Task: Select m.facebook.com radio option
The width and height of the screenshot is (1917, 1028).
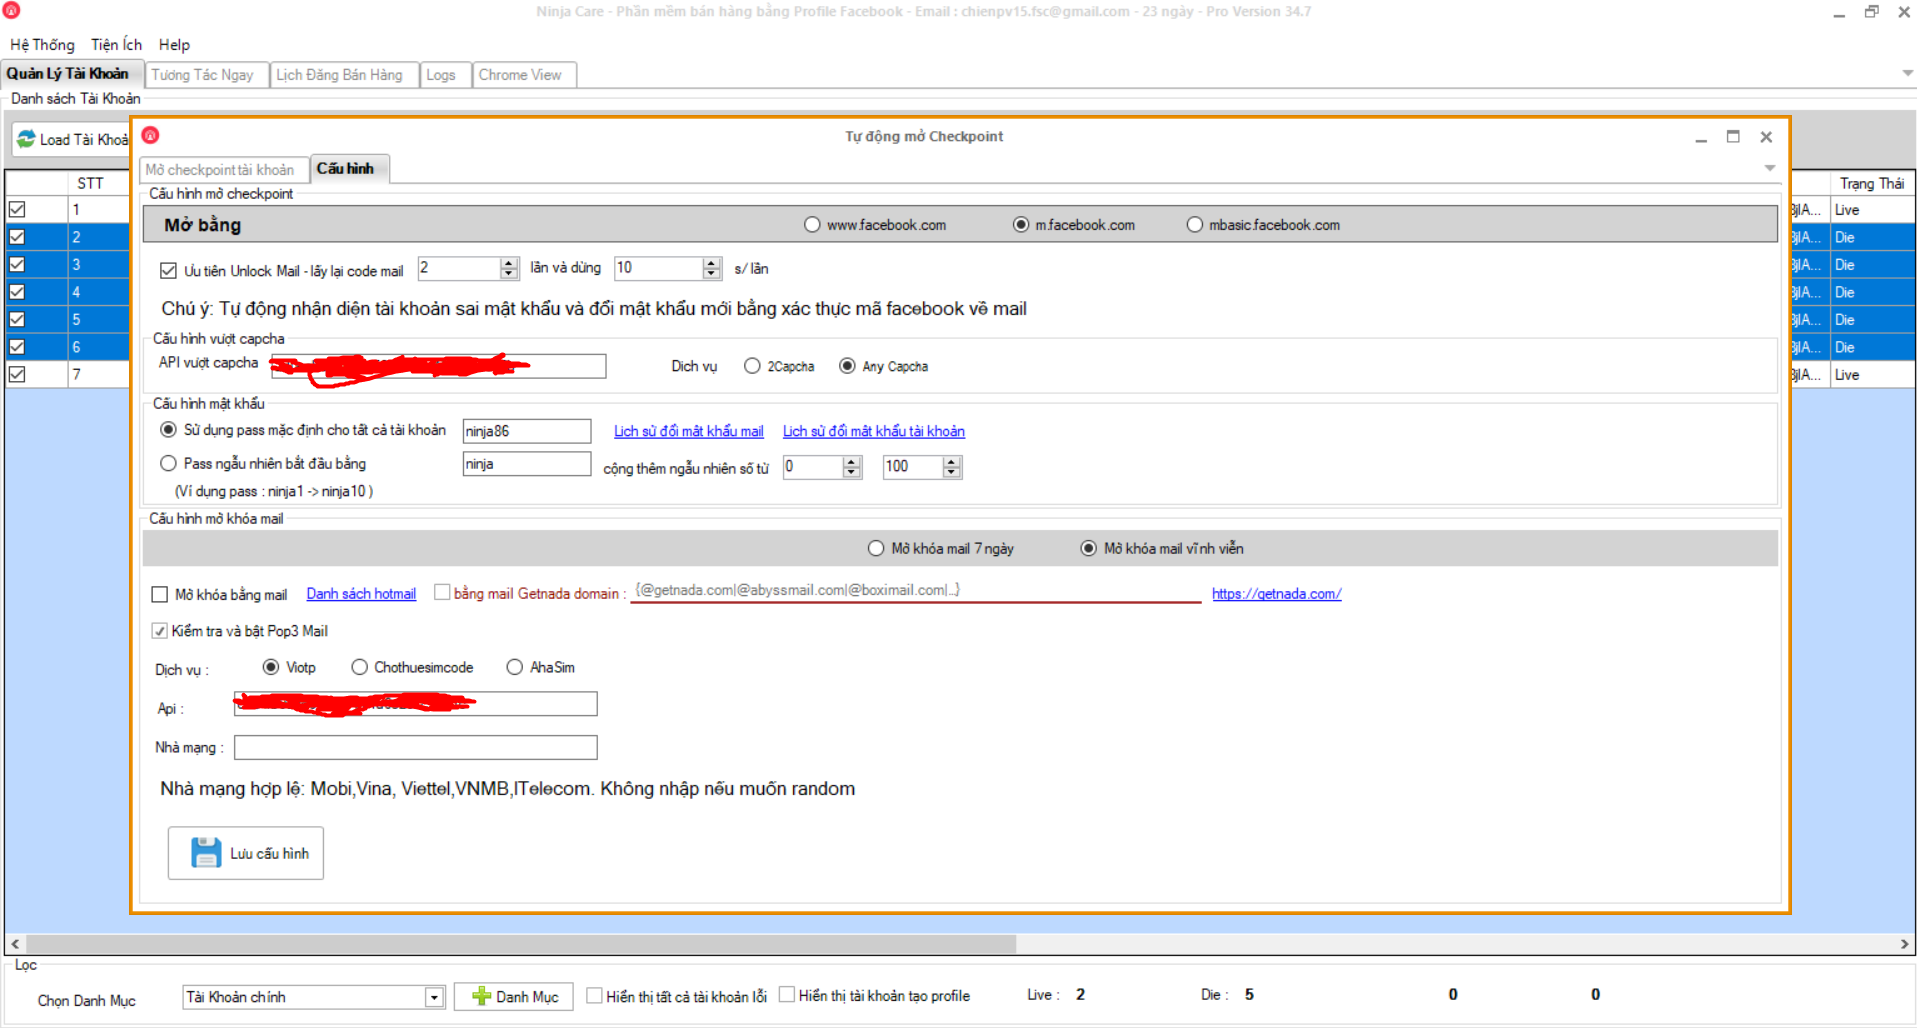Action: 1020,225
